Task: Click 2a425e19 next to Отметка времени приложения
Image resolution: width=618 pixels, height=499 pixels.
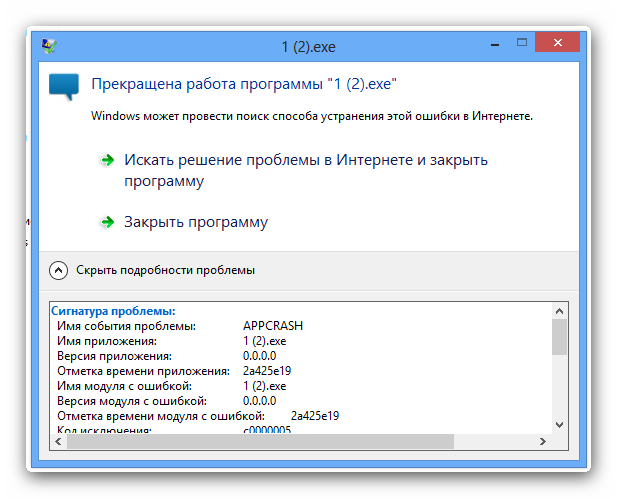Action: tap(267, 371)
